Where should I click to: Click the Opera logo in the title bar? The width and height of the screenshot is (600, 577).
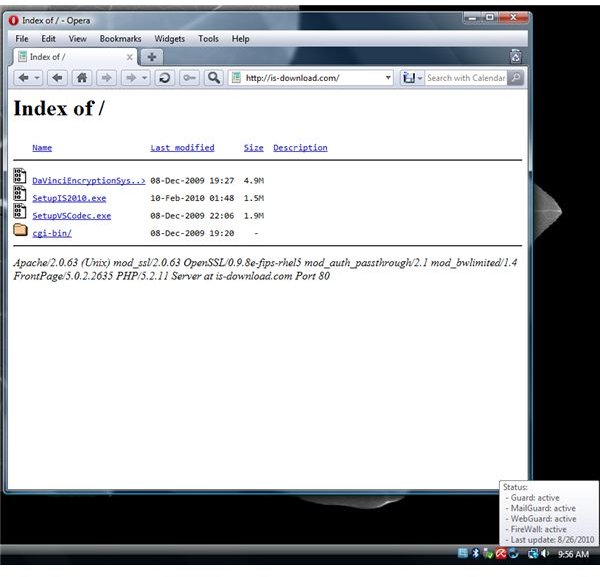(x=14, y=20)
